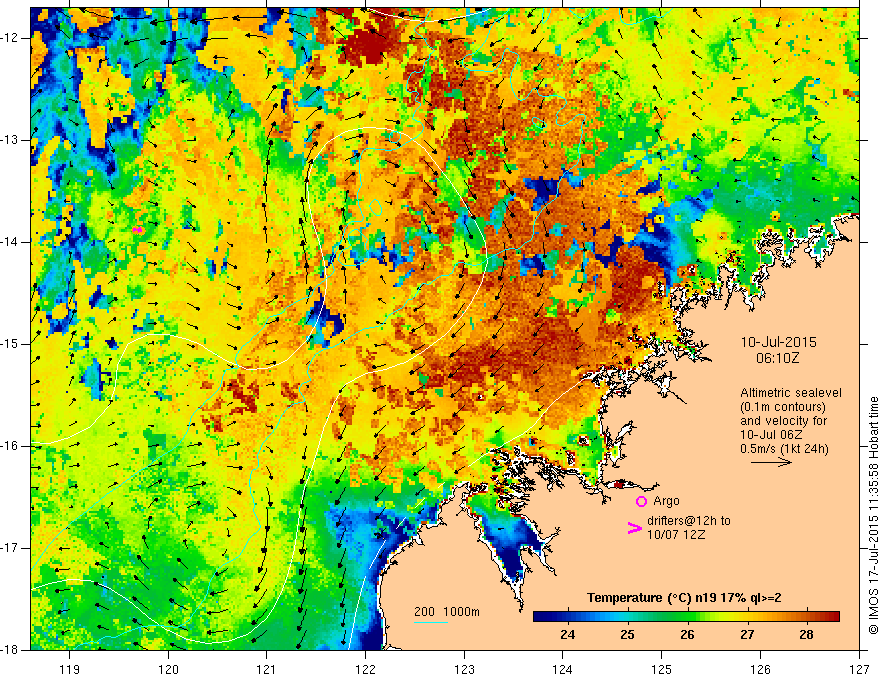This screenshot has height=680, width=880.
Task: Click the temperature colorbar at 28 degrees
Action: point(806,616)
